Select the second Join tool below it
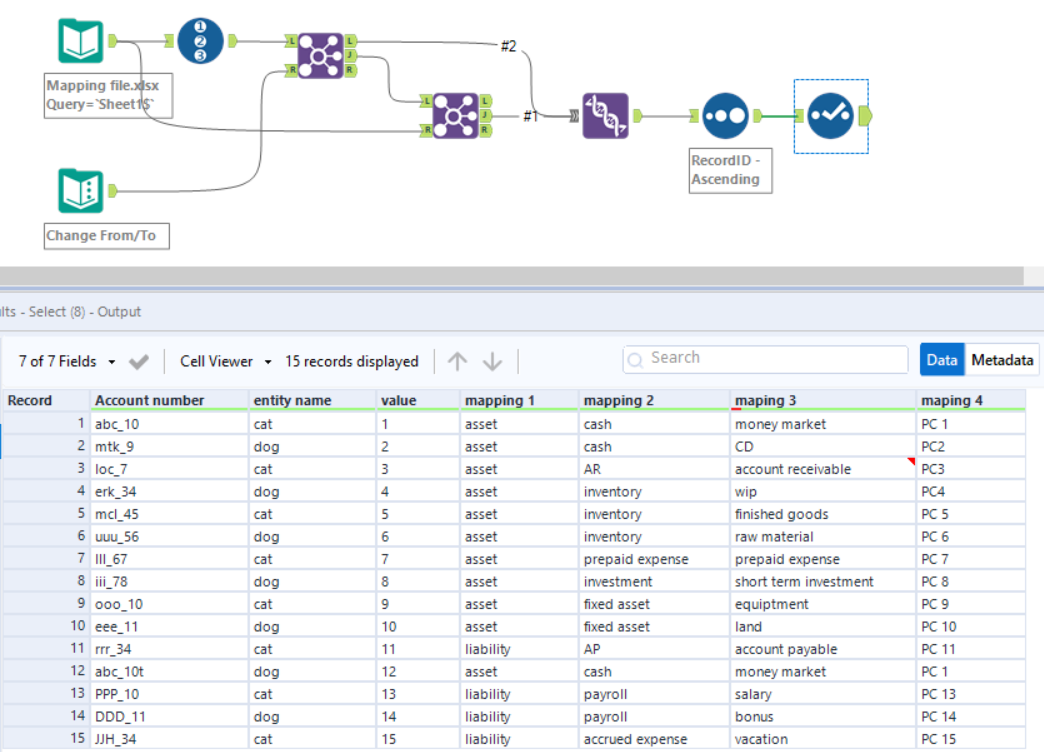Screen dimensions: 1044x752 (x=455, y=118)
